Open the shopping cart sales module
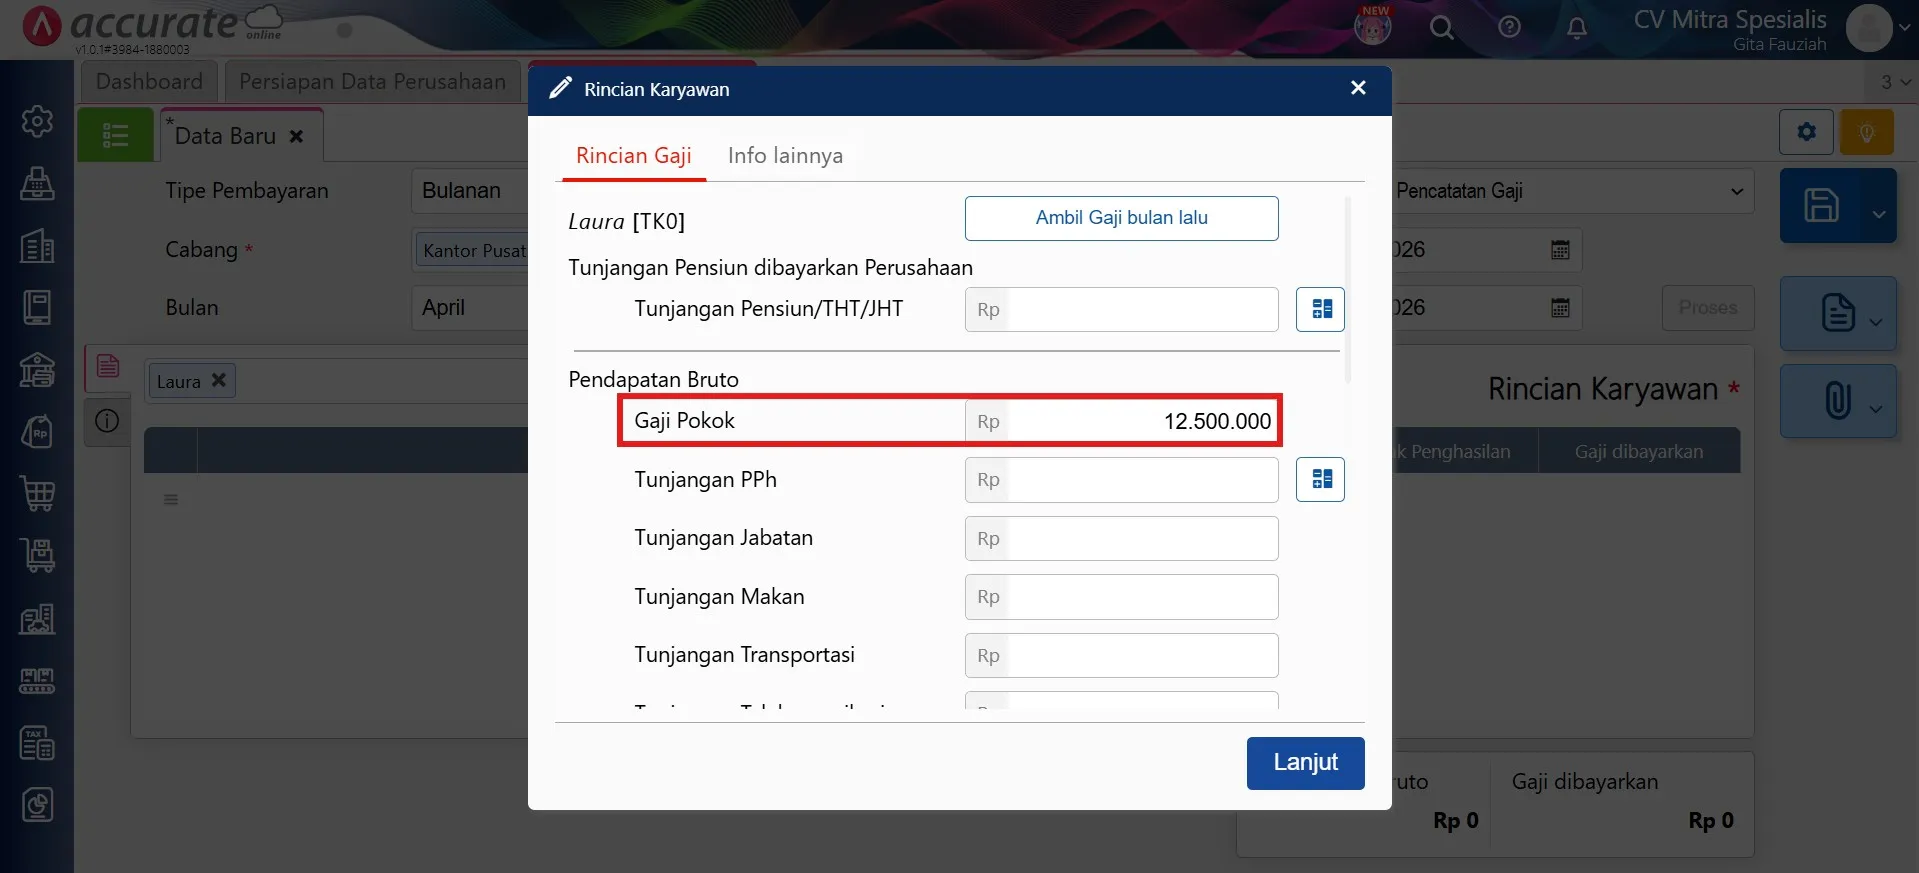 [37, 494]
